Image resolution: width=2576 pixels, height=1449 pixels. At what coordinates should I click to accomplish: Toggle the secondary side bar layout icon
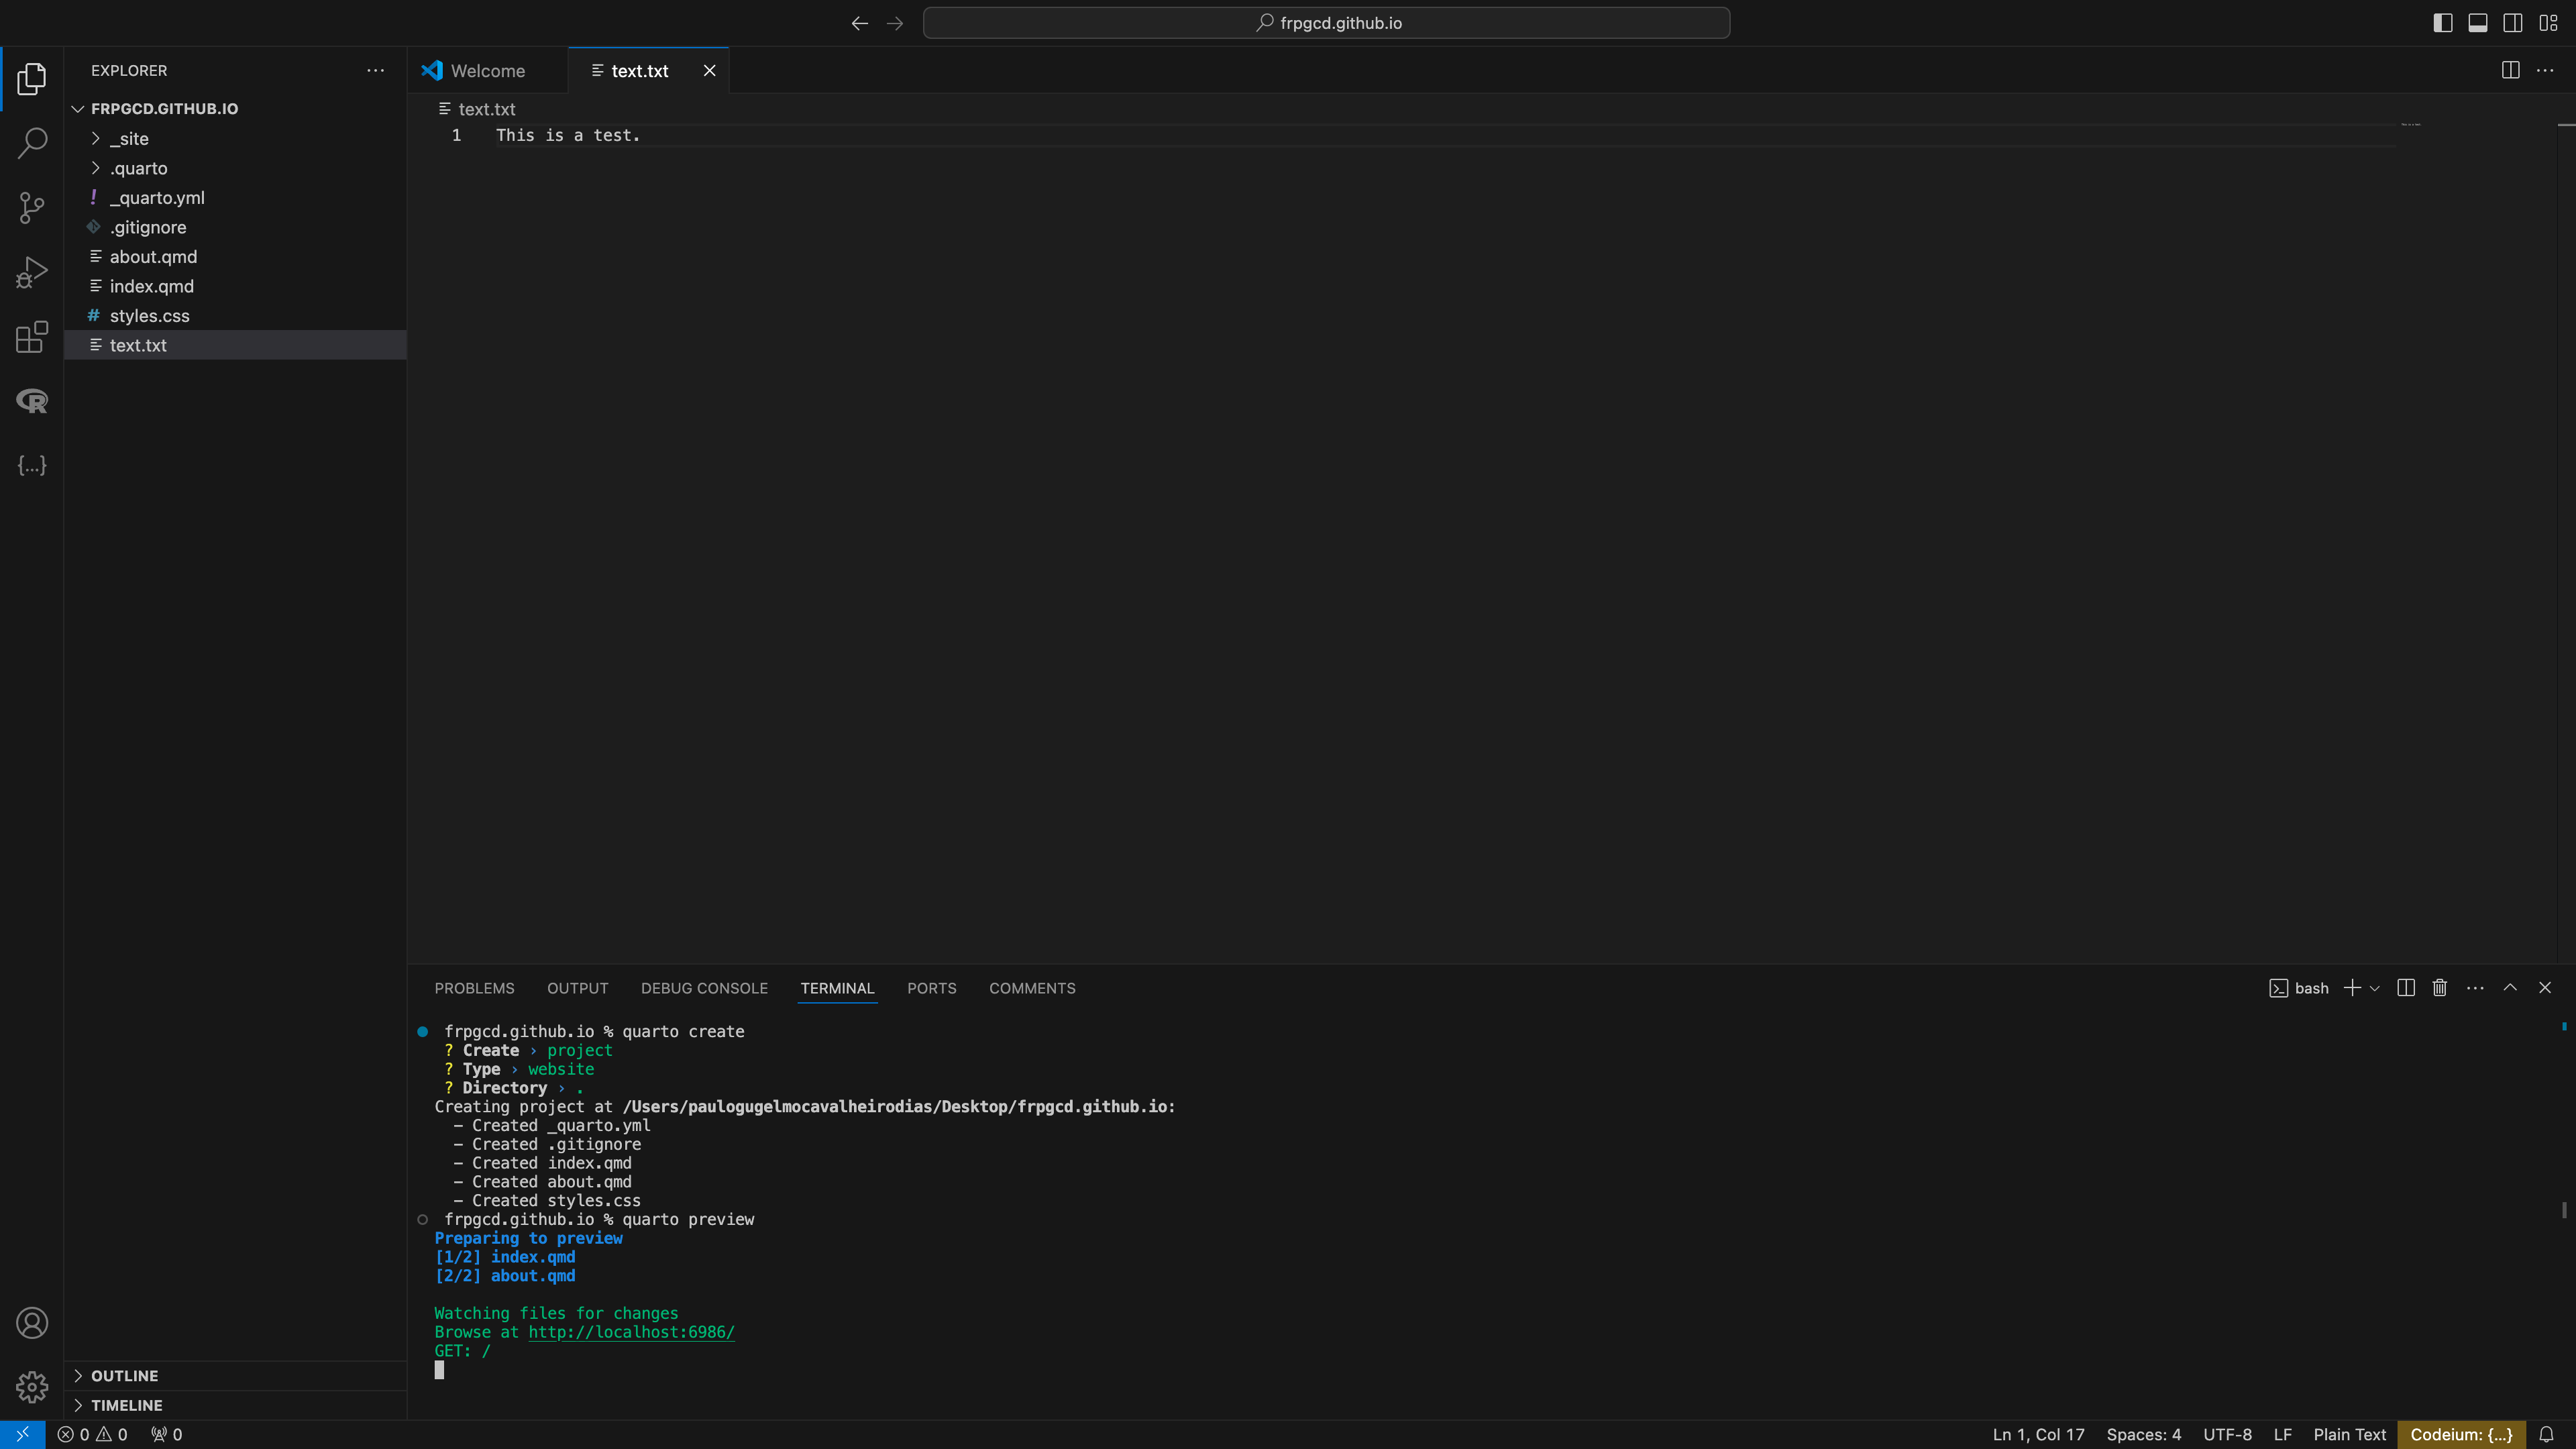click(2513, 23)
